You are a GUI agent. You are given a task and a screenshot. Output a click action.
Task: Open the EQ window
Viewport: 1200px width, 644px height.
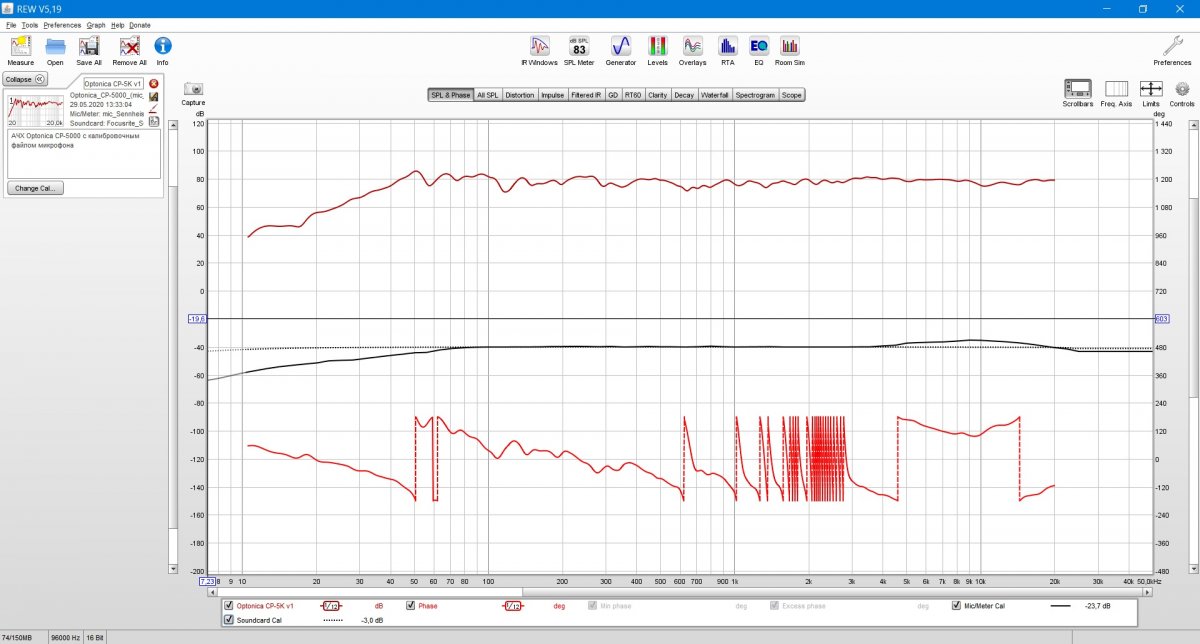pyautogui.click(x=759, y=50)
